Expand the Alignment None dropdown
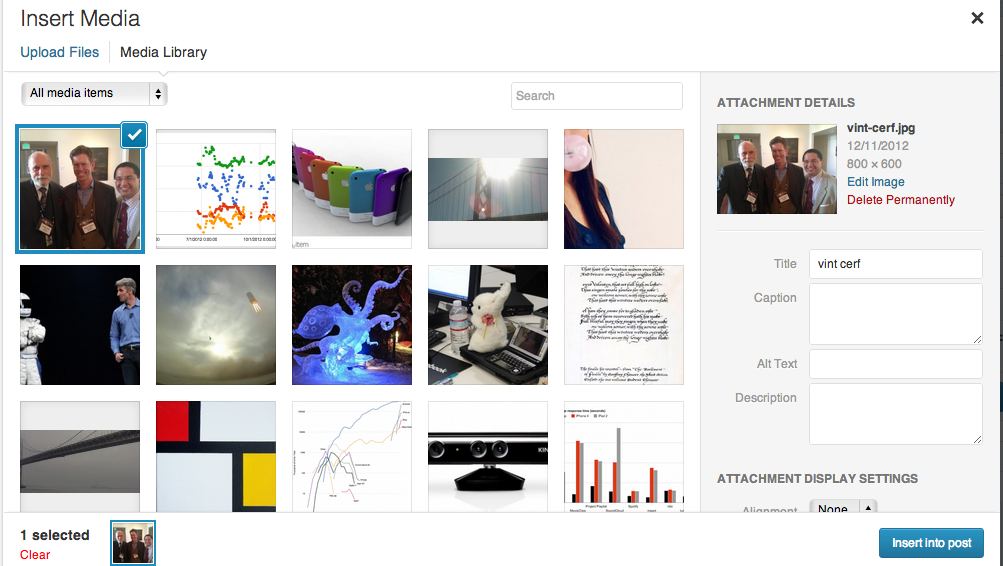Viewport: 1003px width, 566px height. 842,508
